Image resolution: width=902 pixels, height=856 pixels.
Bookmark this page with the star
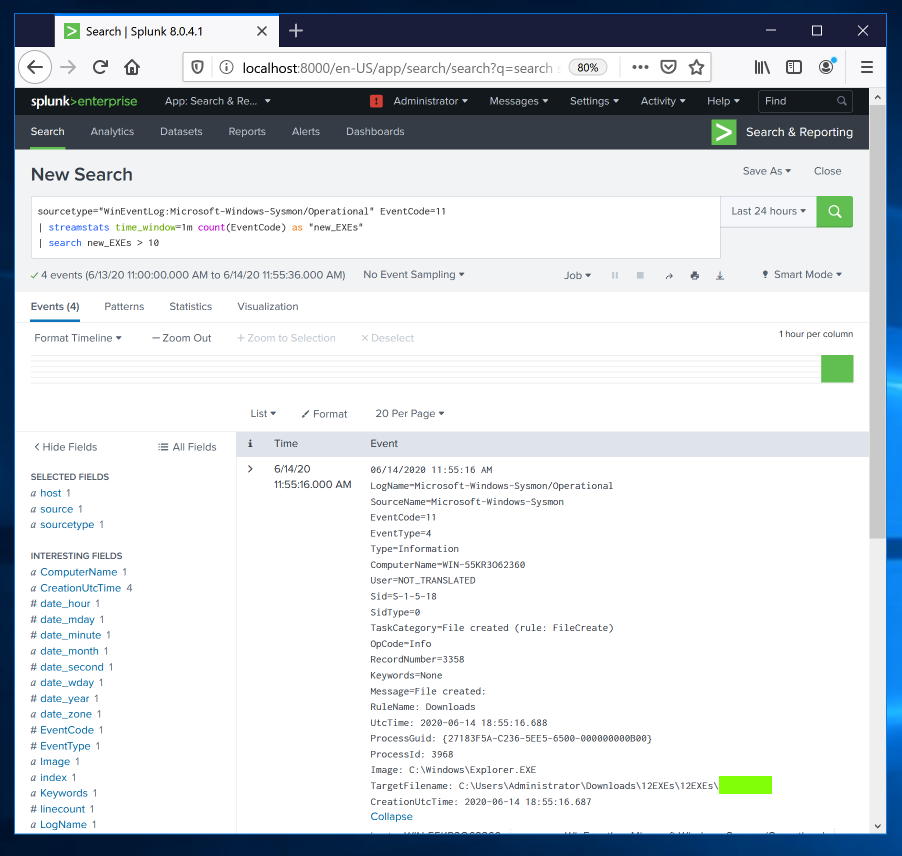point(696,67)
